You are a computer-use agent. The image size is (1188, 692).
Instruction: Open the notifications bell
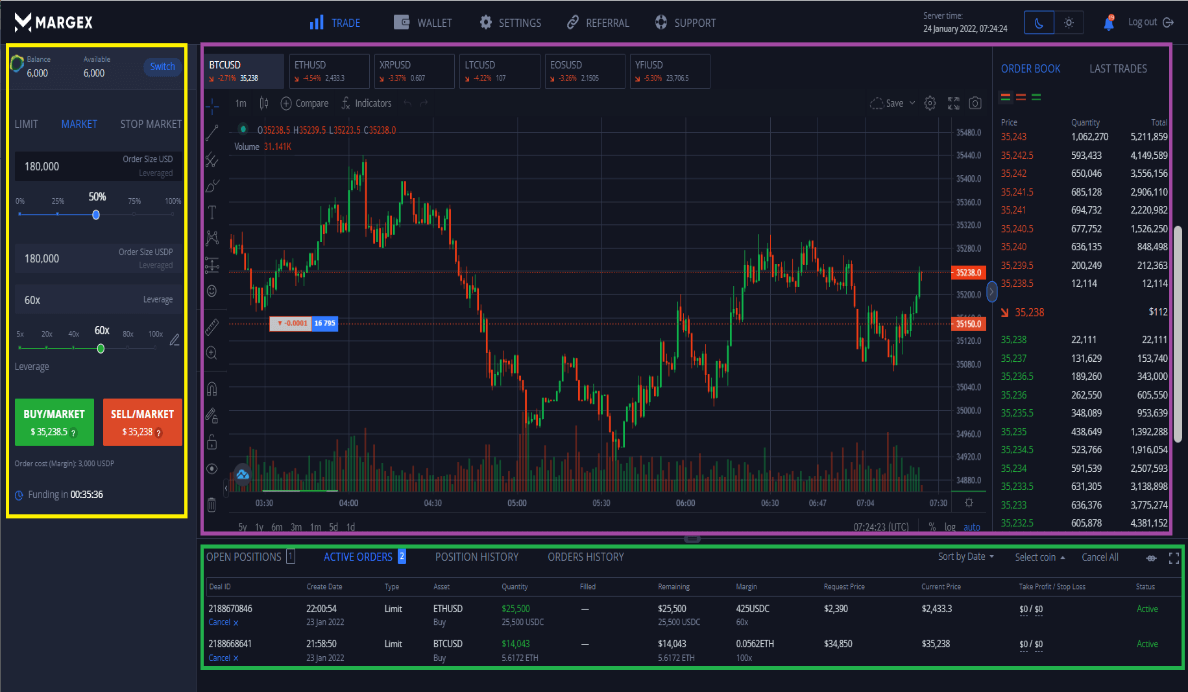(x=1108, y=22)
